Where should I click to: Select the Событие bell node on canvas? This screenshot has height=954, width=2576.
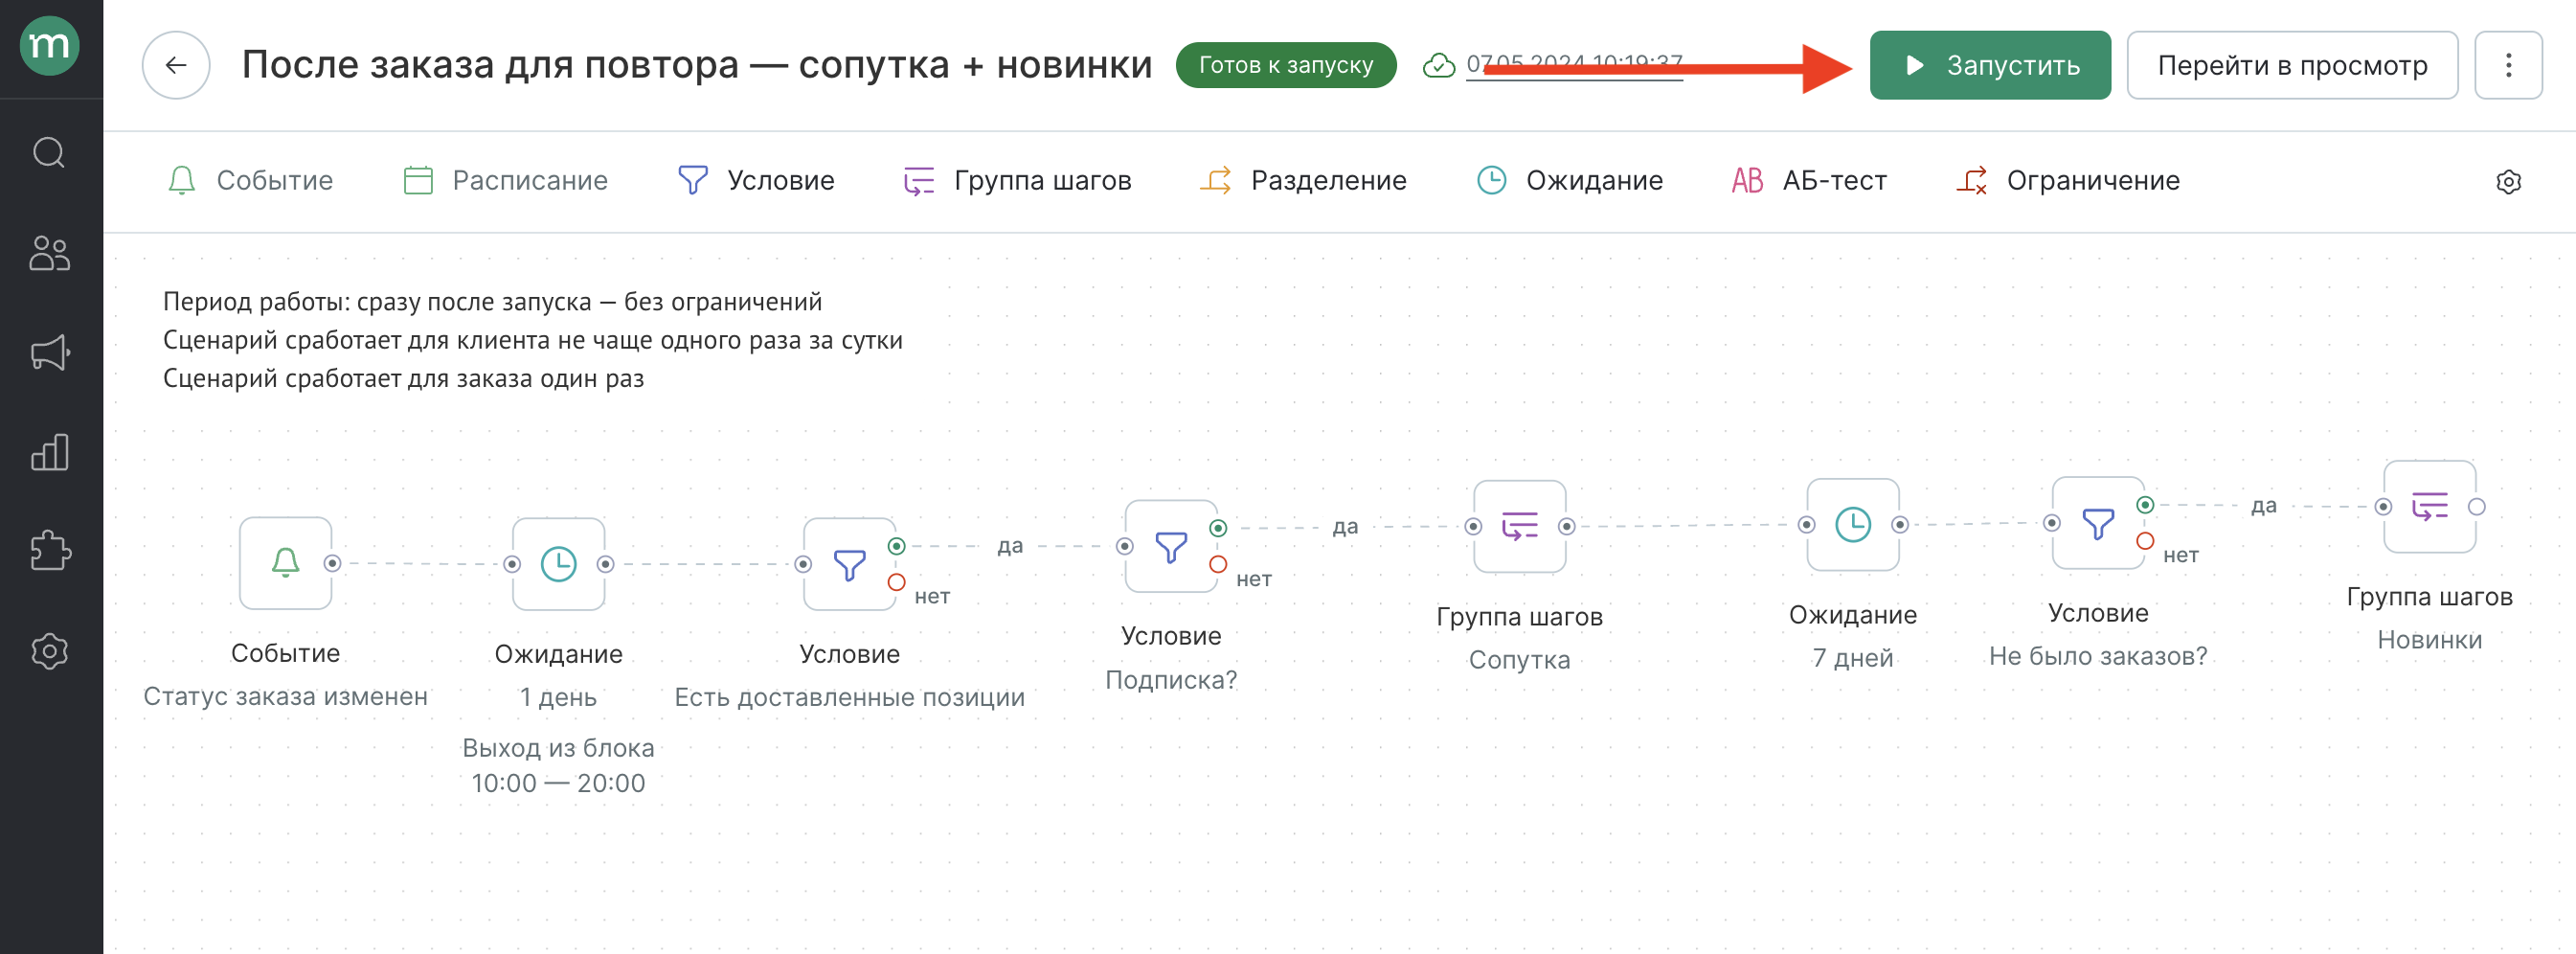click(285, 563)
